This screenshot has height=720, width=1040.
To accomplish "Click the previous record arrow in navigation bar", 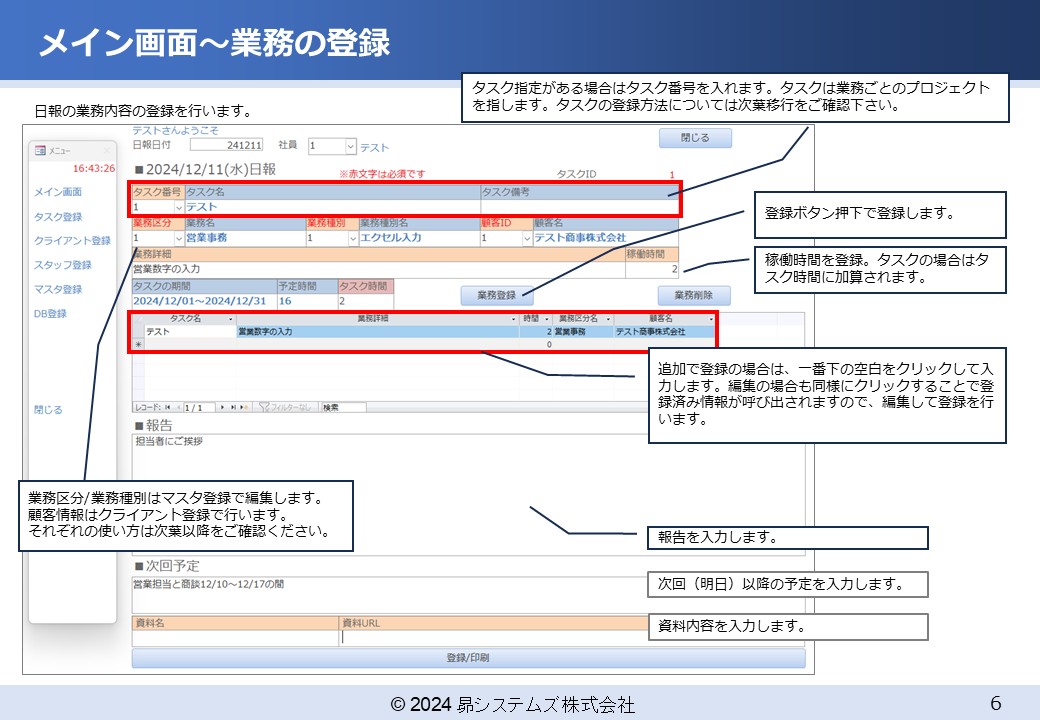I will (x=178, y=406).
